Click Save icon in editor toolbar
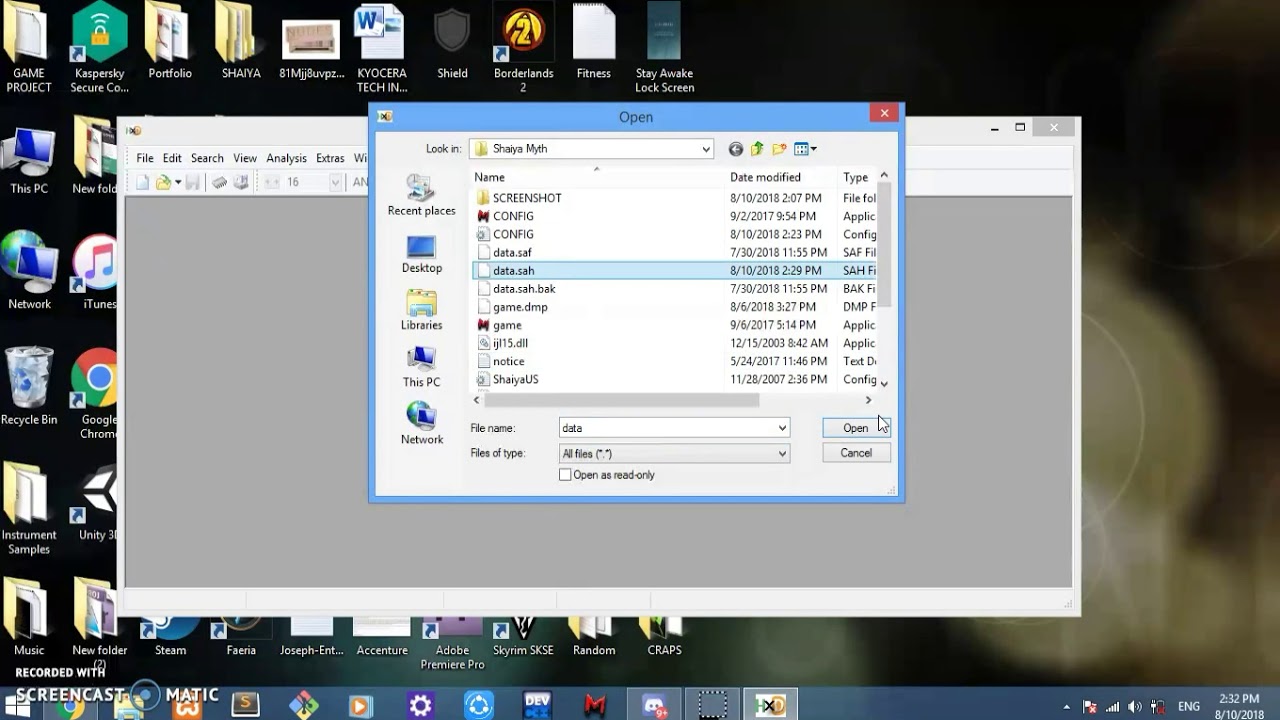Screen dimensions: 1280x720 (192, 182)
